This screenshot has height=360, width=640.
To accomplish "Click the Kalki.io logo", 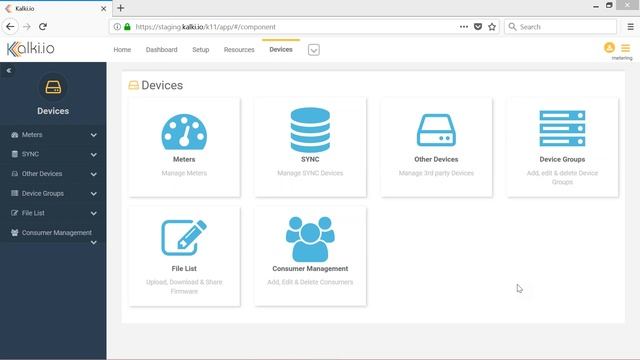I will (x=31, y=49).
